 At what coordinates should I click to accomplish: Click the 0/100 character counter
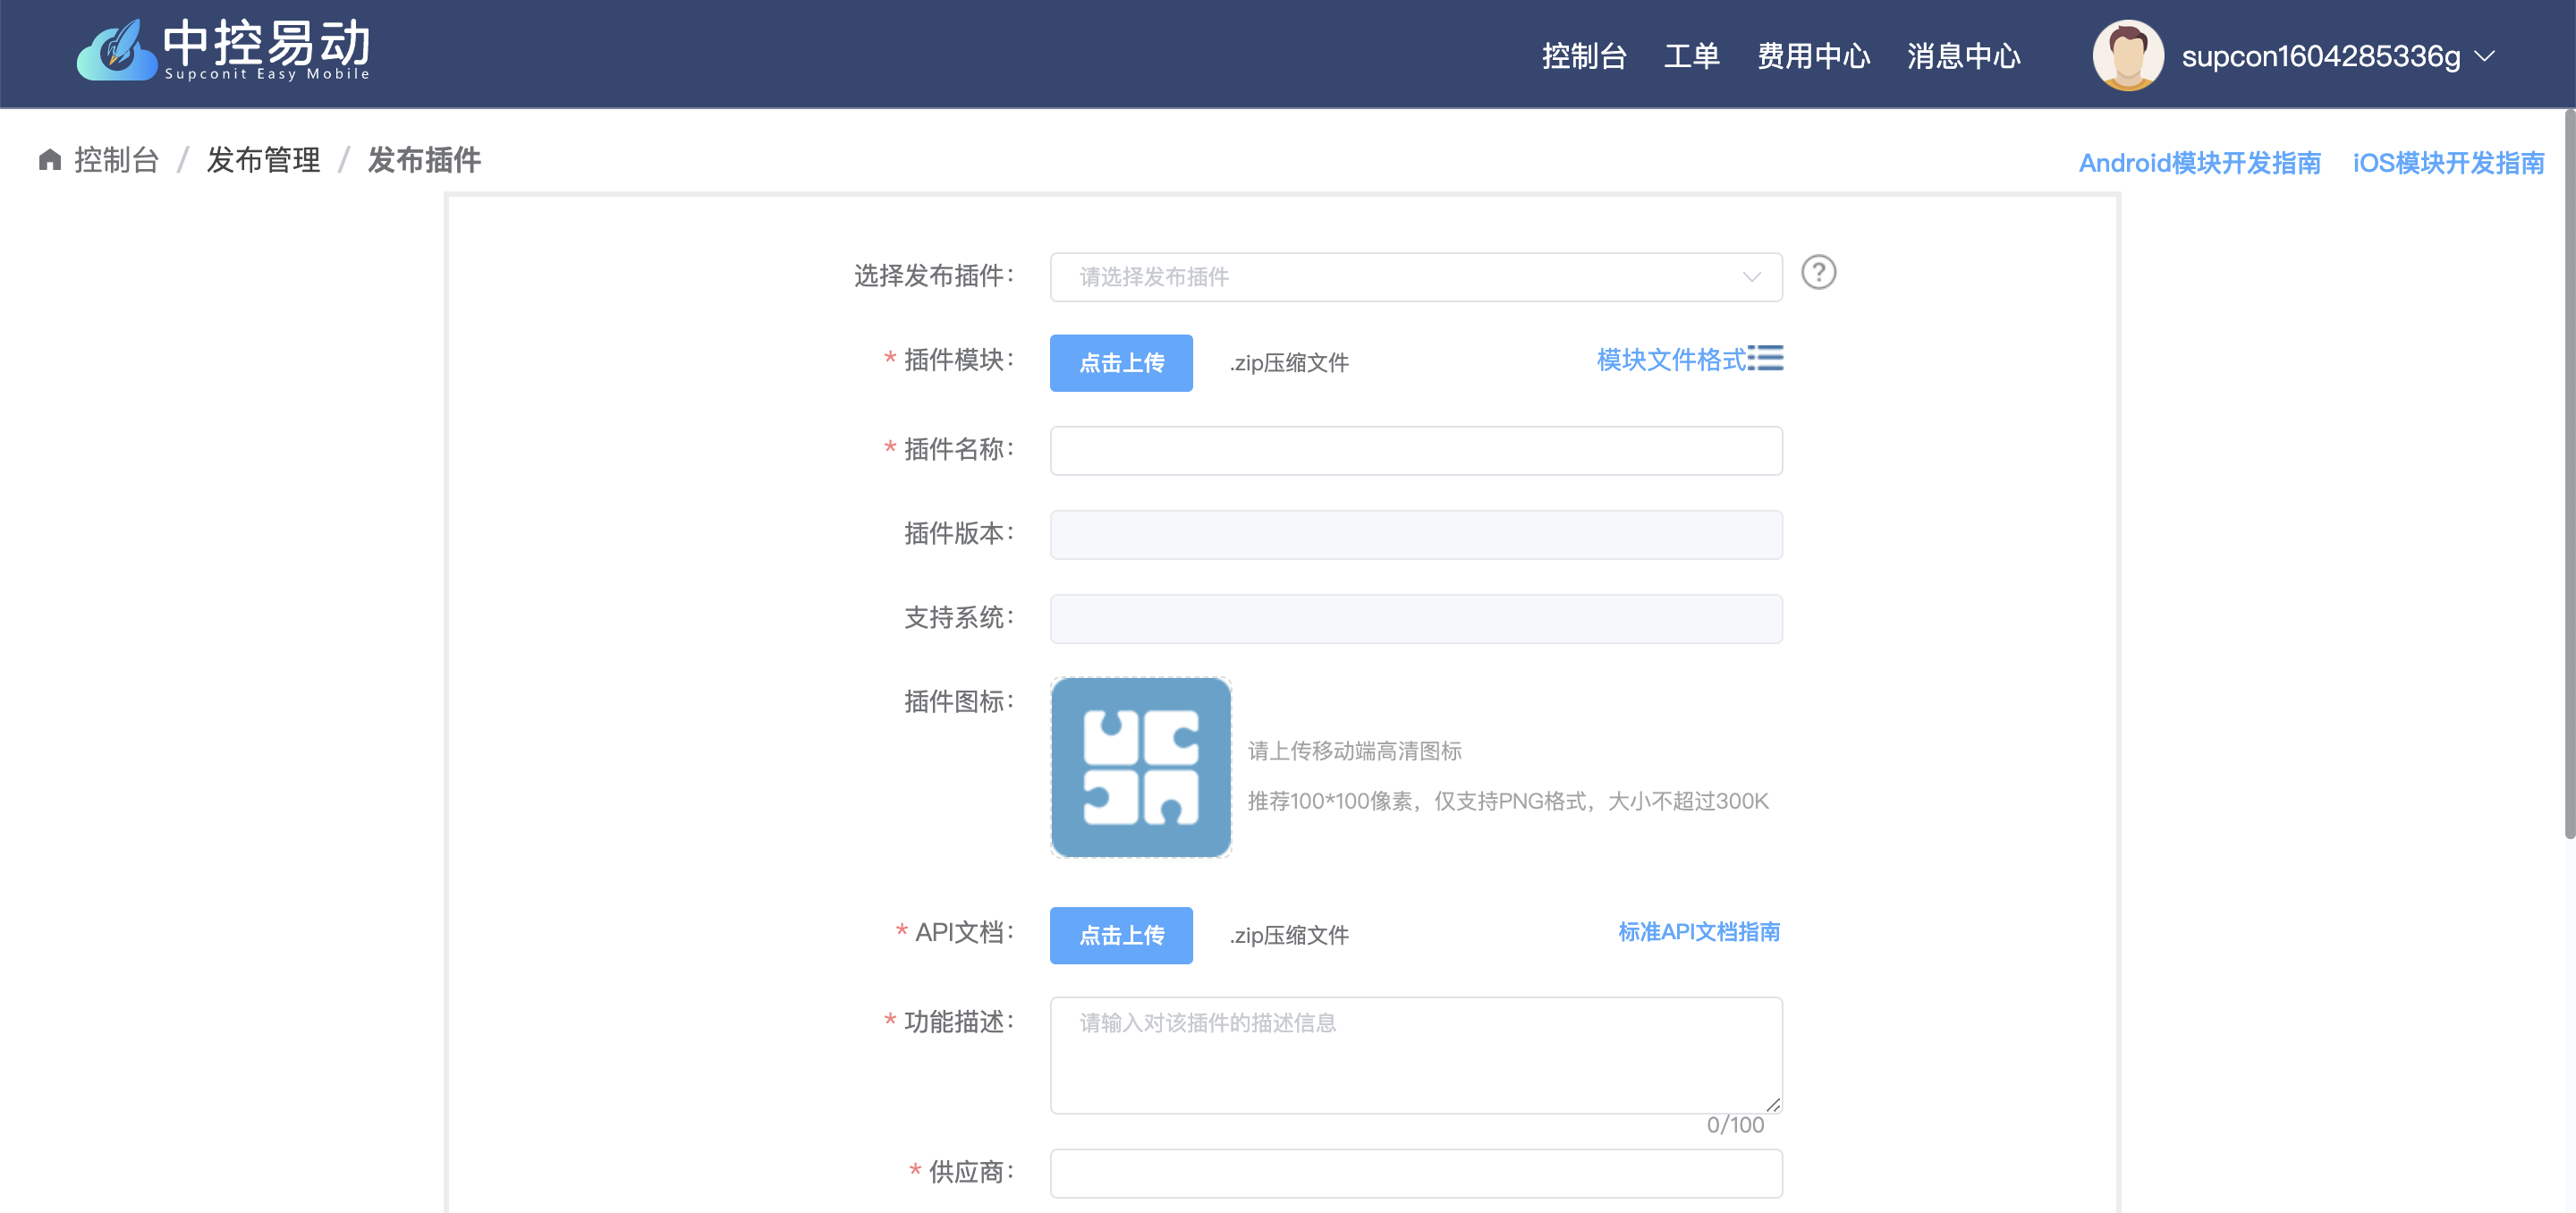[x=1734, y=1124]
